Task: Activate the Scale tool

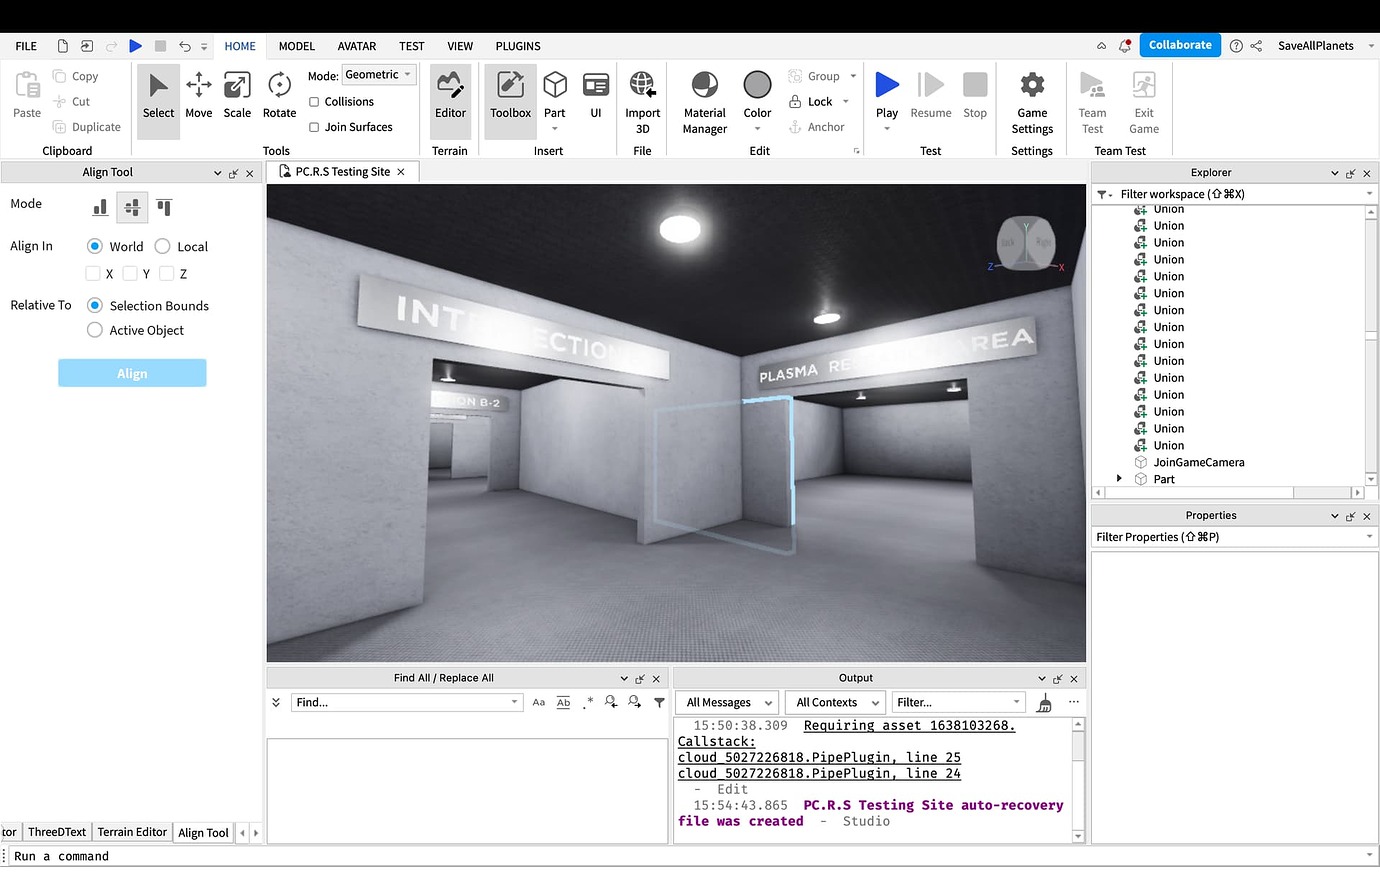Action: (237, 95)
